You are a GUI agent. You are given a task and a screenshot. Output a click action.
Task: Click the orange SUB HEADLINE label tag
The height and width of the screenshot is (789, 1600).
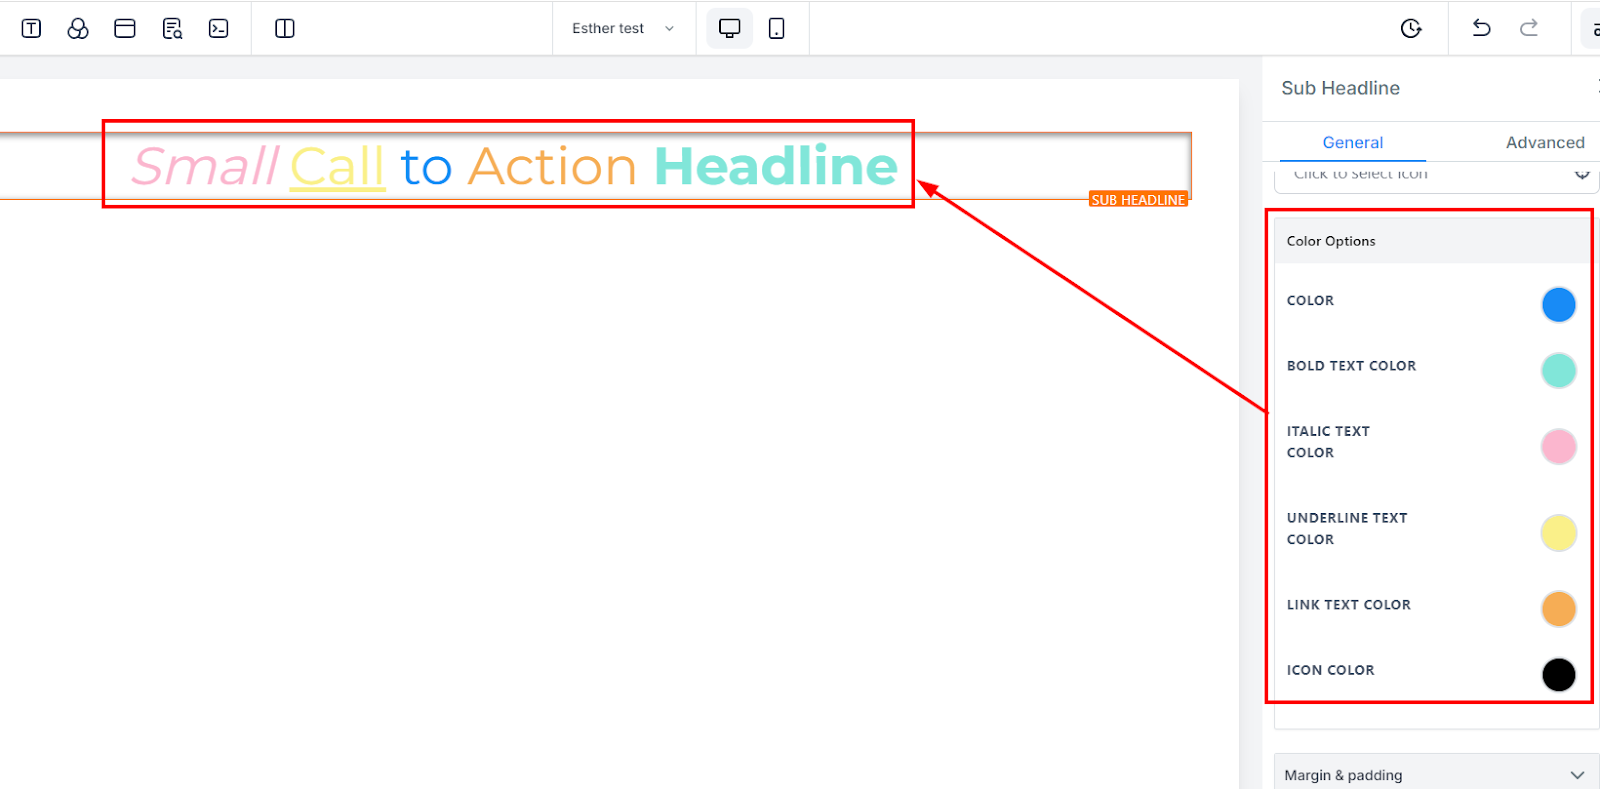pos(1138,199)
